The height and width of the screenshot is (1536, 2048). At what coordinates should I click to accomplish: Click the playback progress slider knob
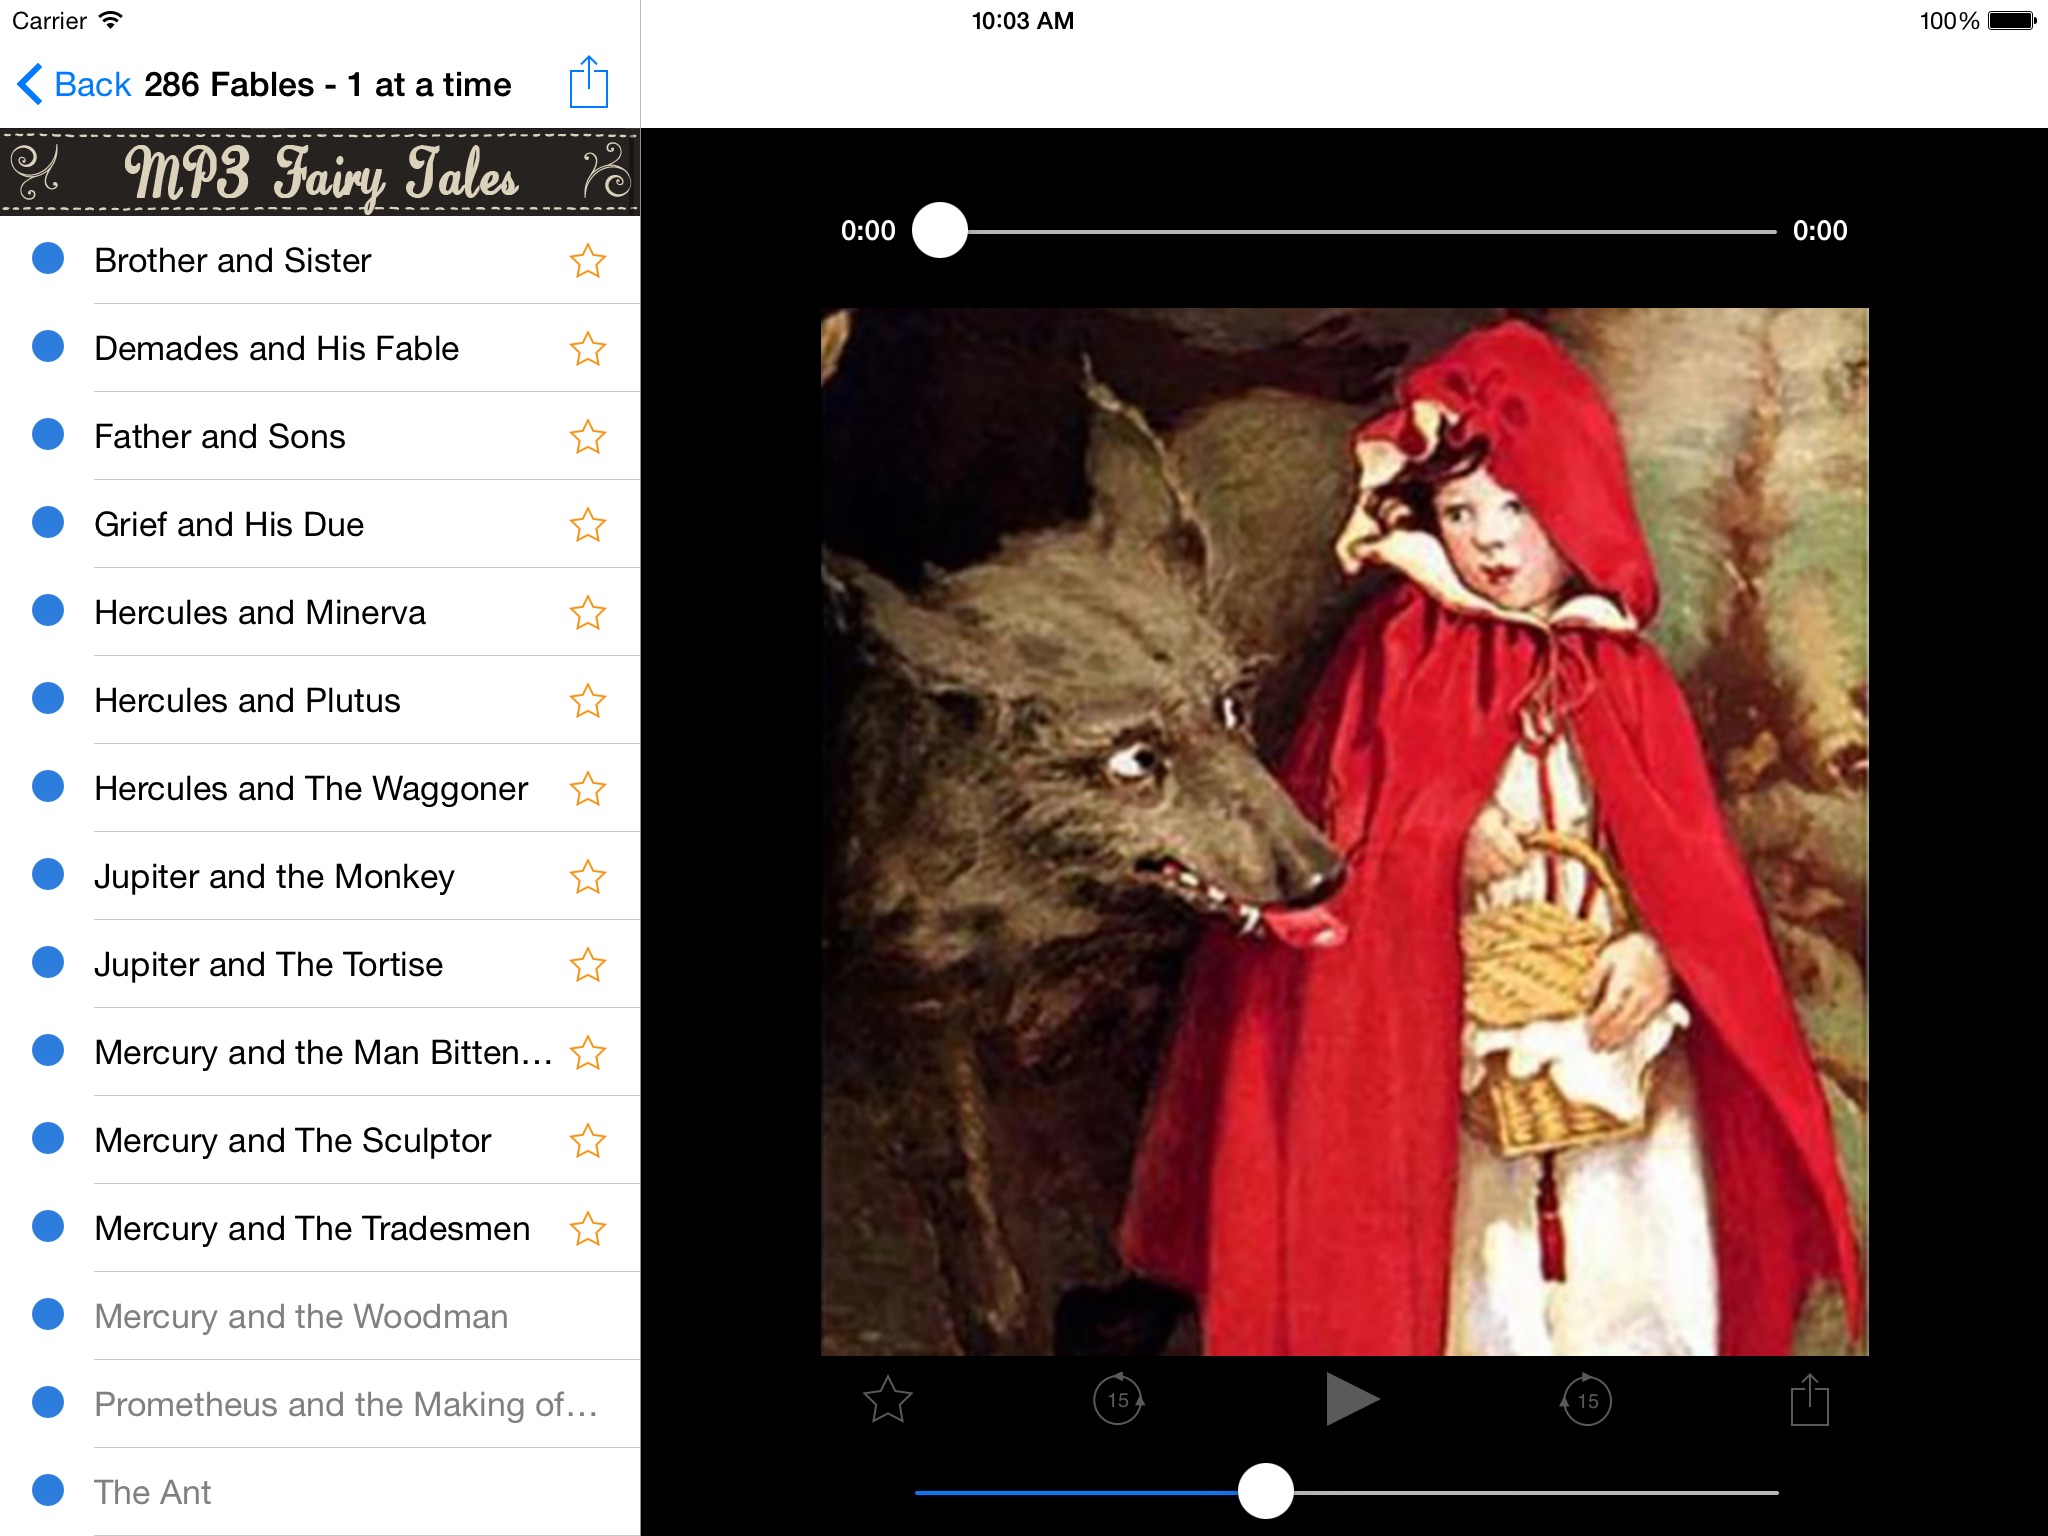click(940, 231)
